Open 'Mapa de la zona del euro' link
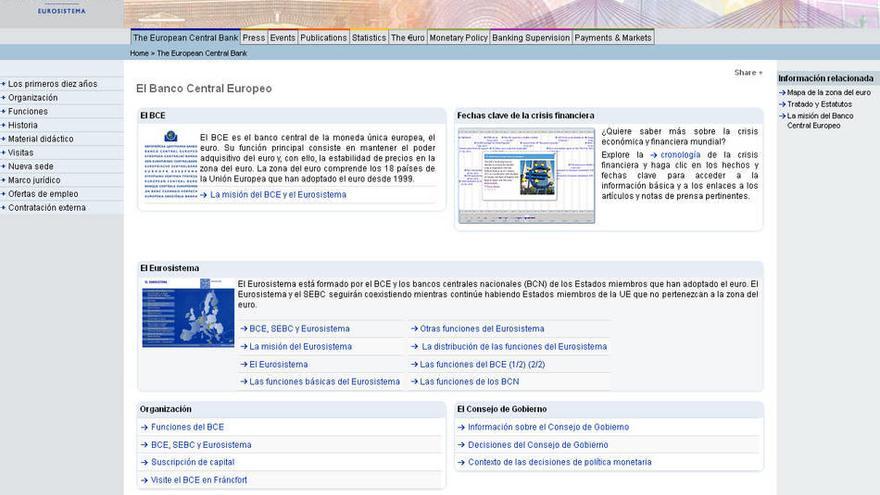The image size is (880, 495). pyautogui.click(x=828, y=92)
